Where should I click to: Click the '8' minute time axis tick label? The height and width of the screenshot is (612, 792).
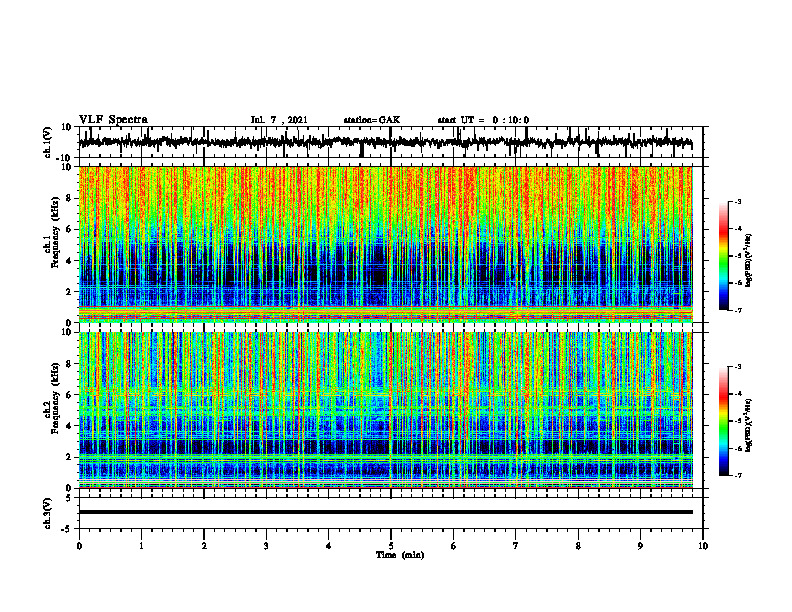pyautogui.click(x=578, y=546)
